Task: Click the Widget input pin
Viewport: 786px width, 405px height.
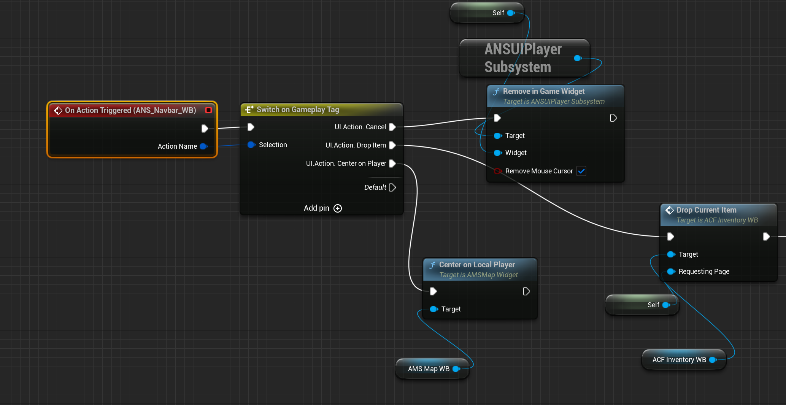Action: click(x=497, y=153)
